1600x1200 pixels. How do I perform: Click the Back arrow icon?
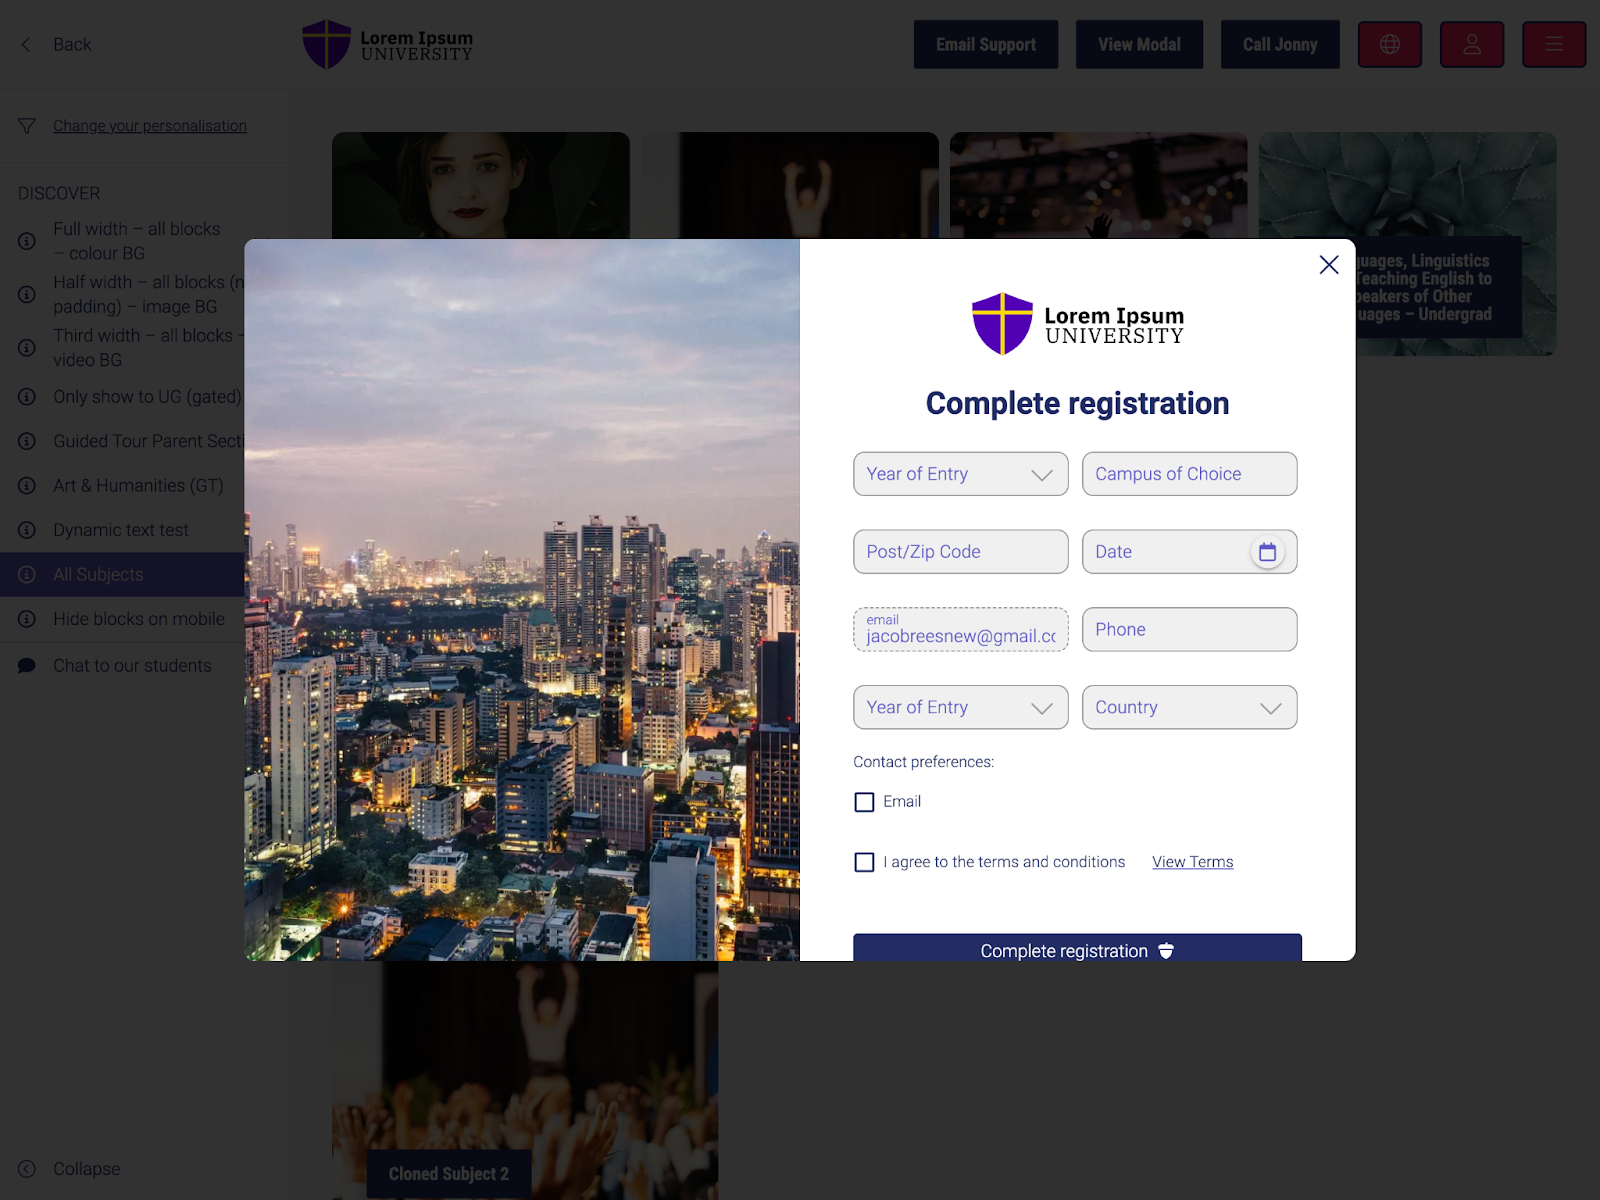point(27,44)
